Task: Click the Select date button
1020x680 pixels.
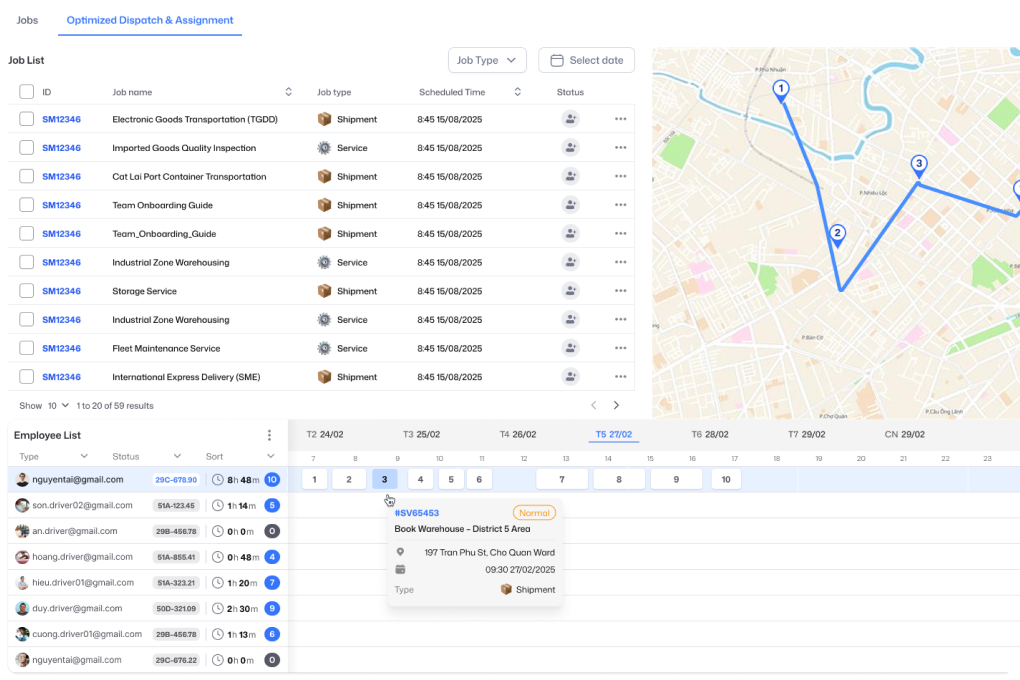Action: tap(586, 60)
